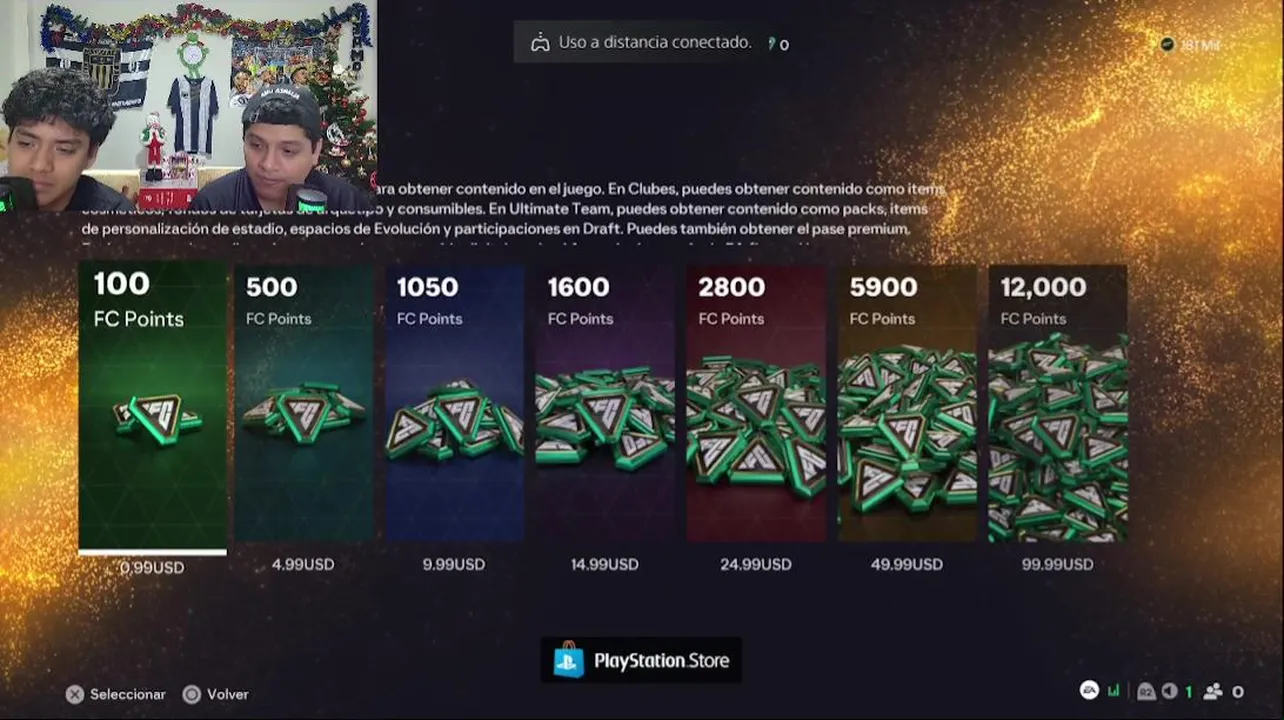This screenshot has height=720, width=1284.
Task: Choose the 500 FC Points pack
Action: tap(304, 403)
